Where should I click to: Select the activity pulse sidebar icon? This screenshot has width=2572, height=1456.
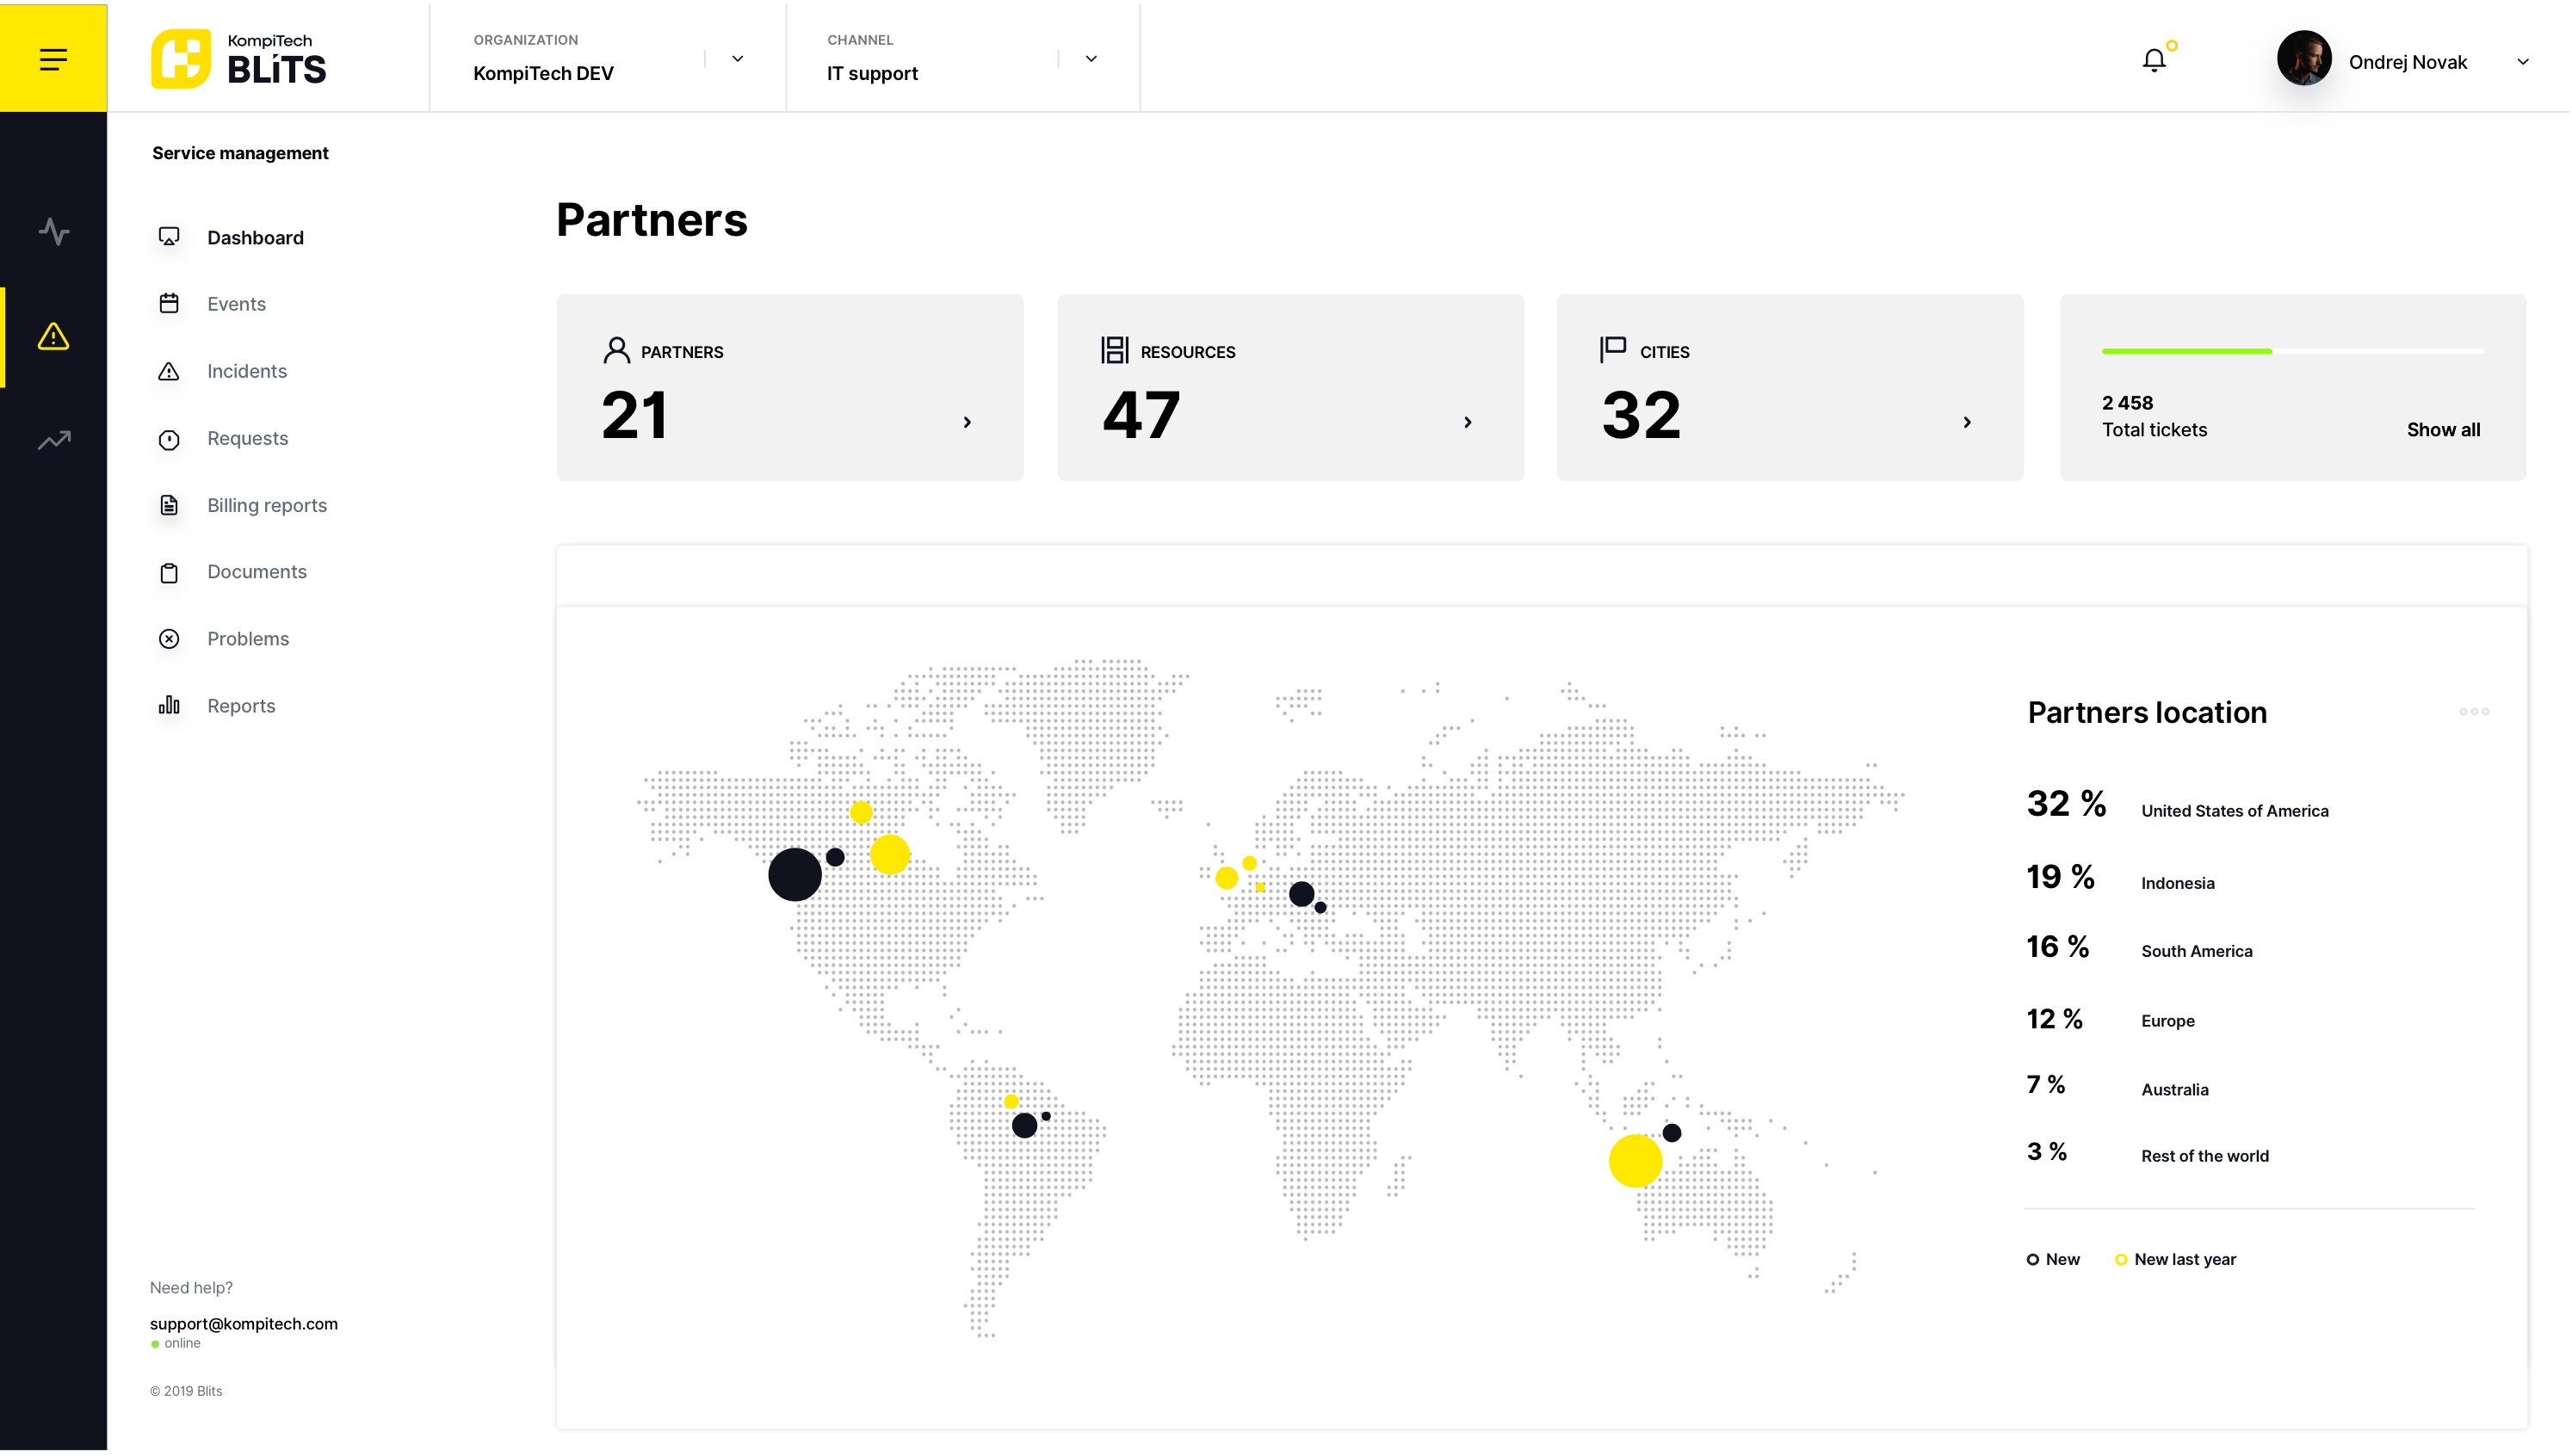point(54,232)
